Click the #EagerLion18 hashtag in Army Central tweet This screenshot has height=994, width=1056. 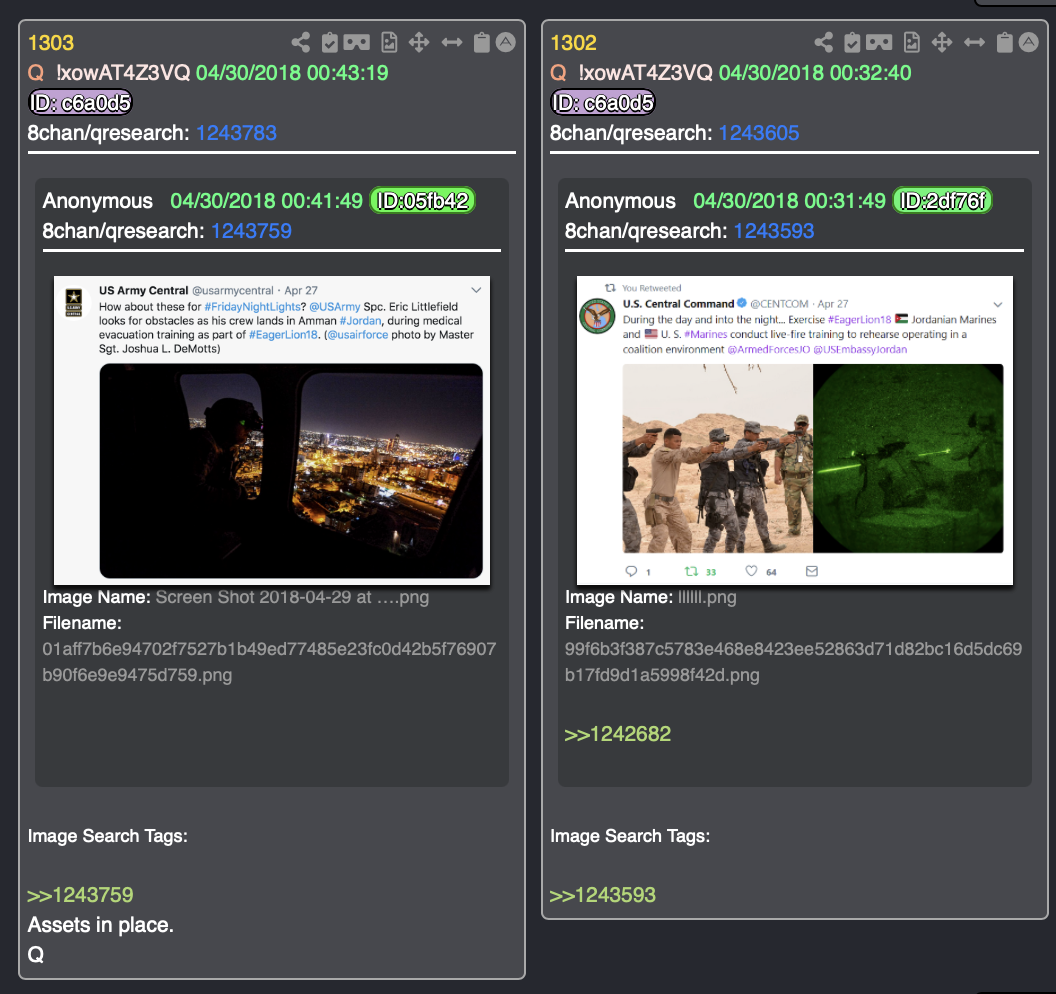tap(283, 335)
